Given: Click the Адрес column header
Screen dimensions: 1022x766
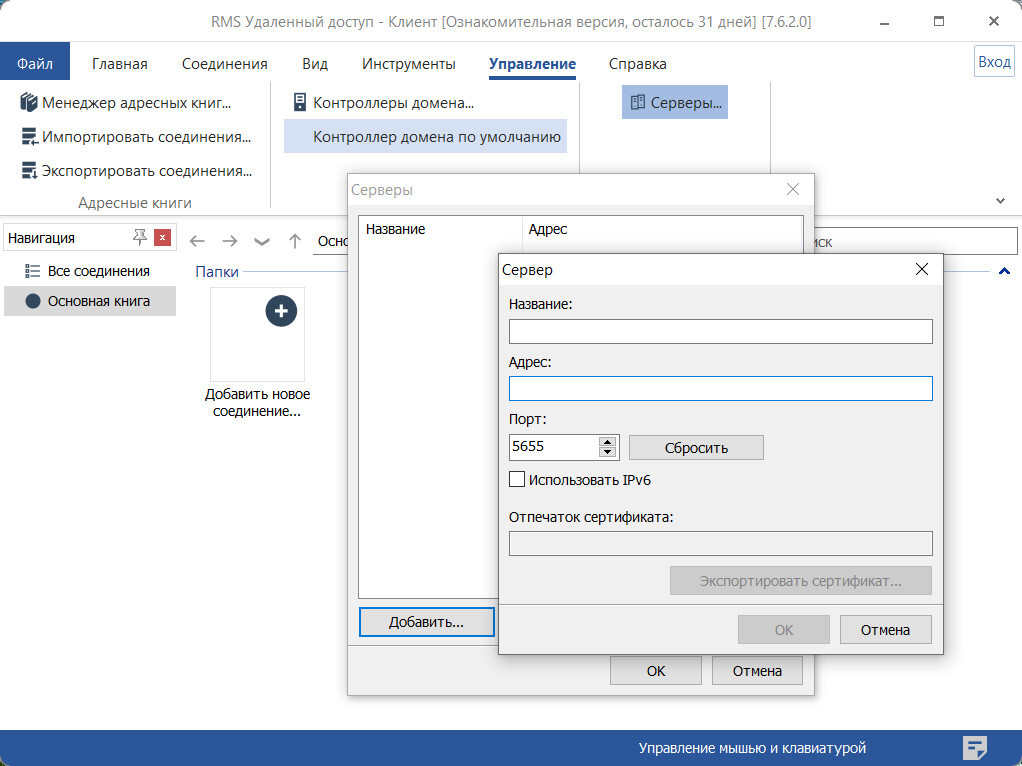Looking at the screenshot, I should point(662,229).
